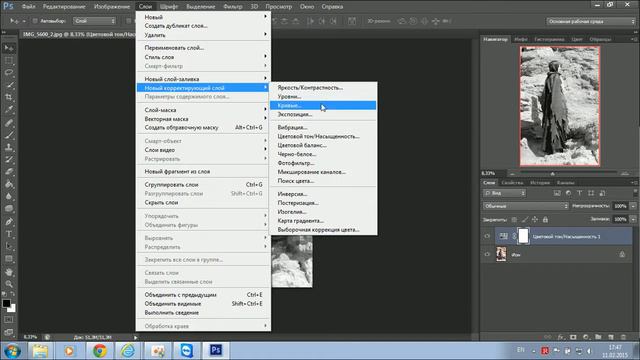Add a layer mask icon
The image size is (640, 360).
[x=573, y=337]
